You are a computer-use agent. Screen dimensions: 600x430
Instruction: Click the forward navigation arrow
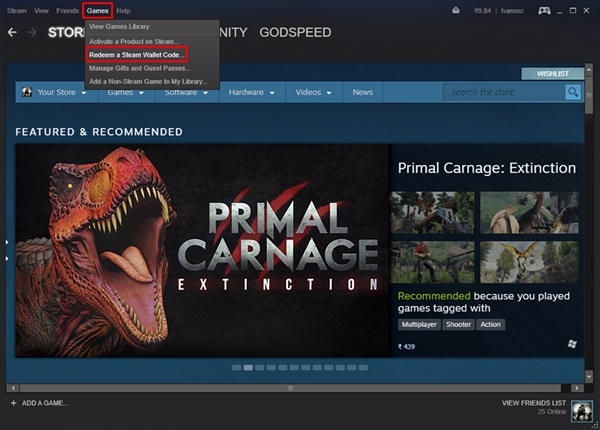coord(33,33)
